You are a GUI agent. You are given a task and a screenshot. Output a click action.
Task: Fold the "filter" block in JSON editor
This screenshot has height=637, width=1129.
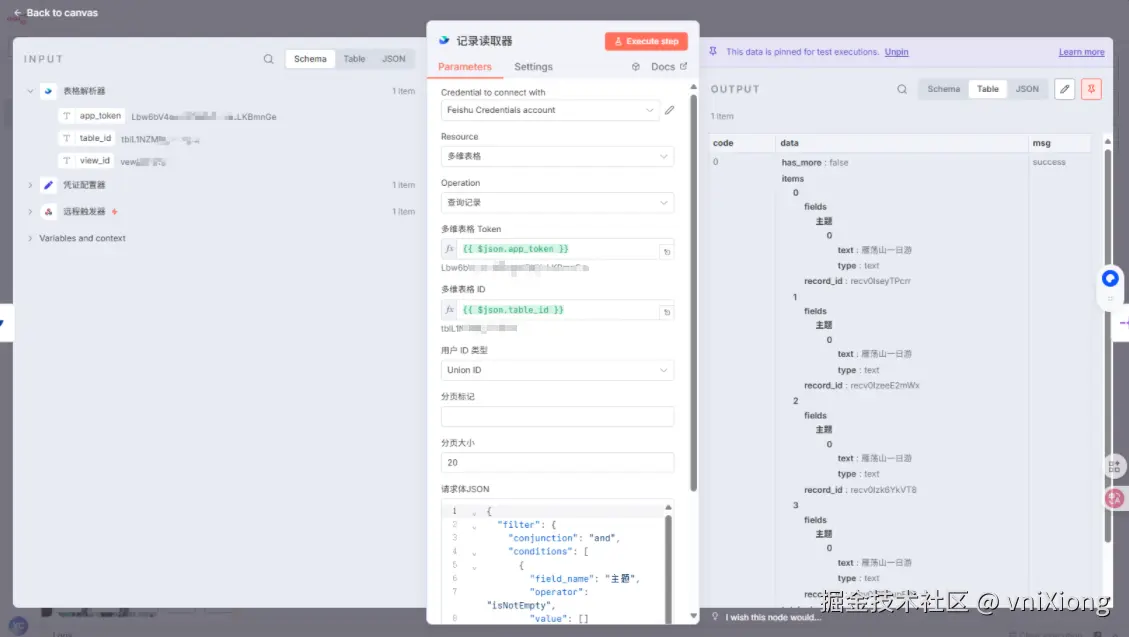474,526
